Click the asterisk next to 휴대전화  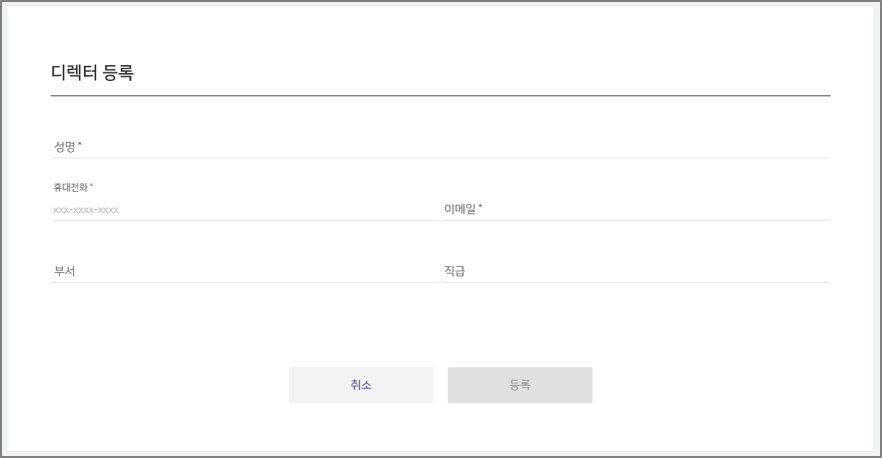point(91,186)
